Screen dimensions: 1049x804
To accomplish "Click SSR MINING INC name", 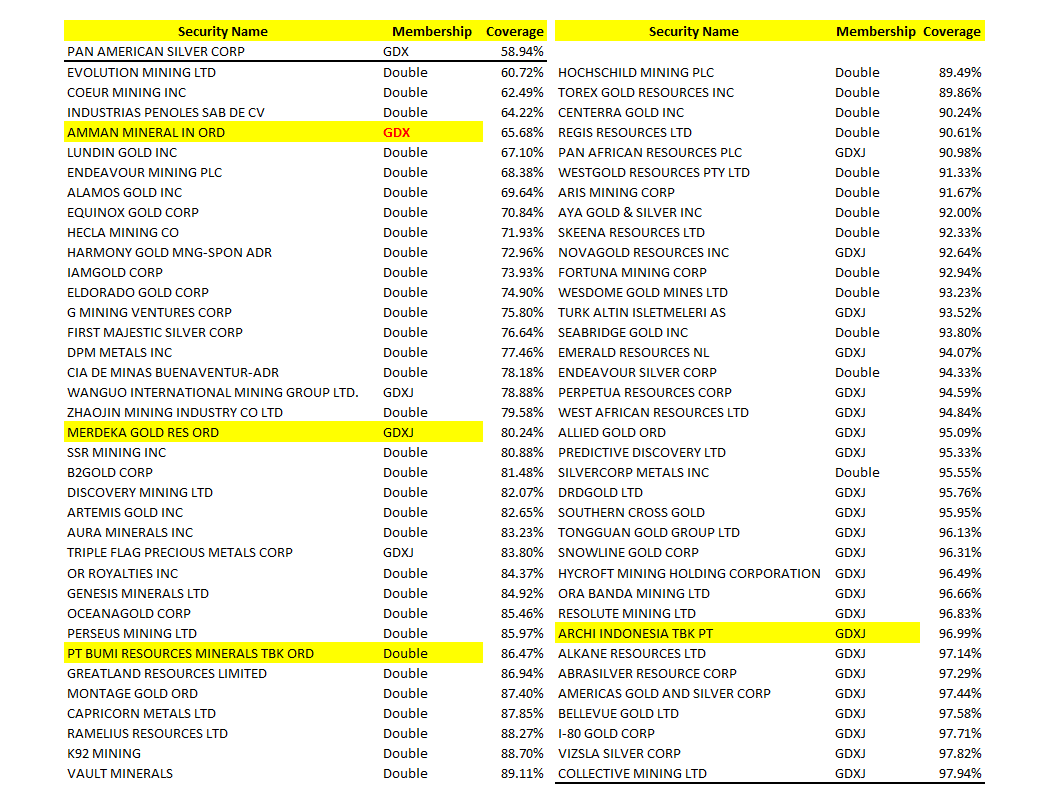I will [x=116, y=453].
